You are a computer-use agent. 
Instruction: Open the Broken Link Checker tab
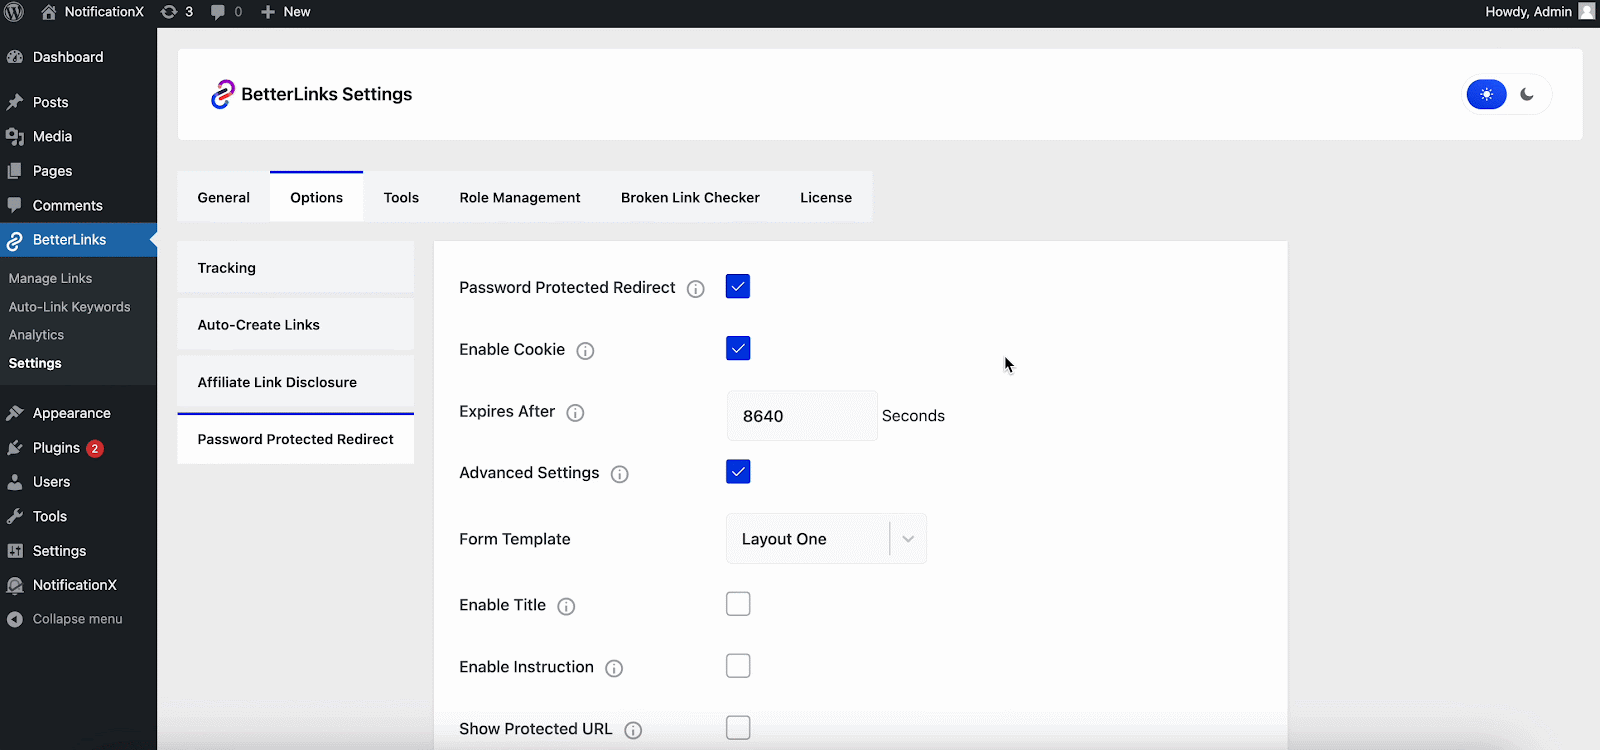pyautogui.click(x=690, y=197)
